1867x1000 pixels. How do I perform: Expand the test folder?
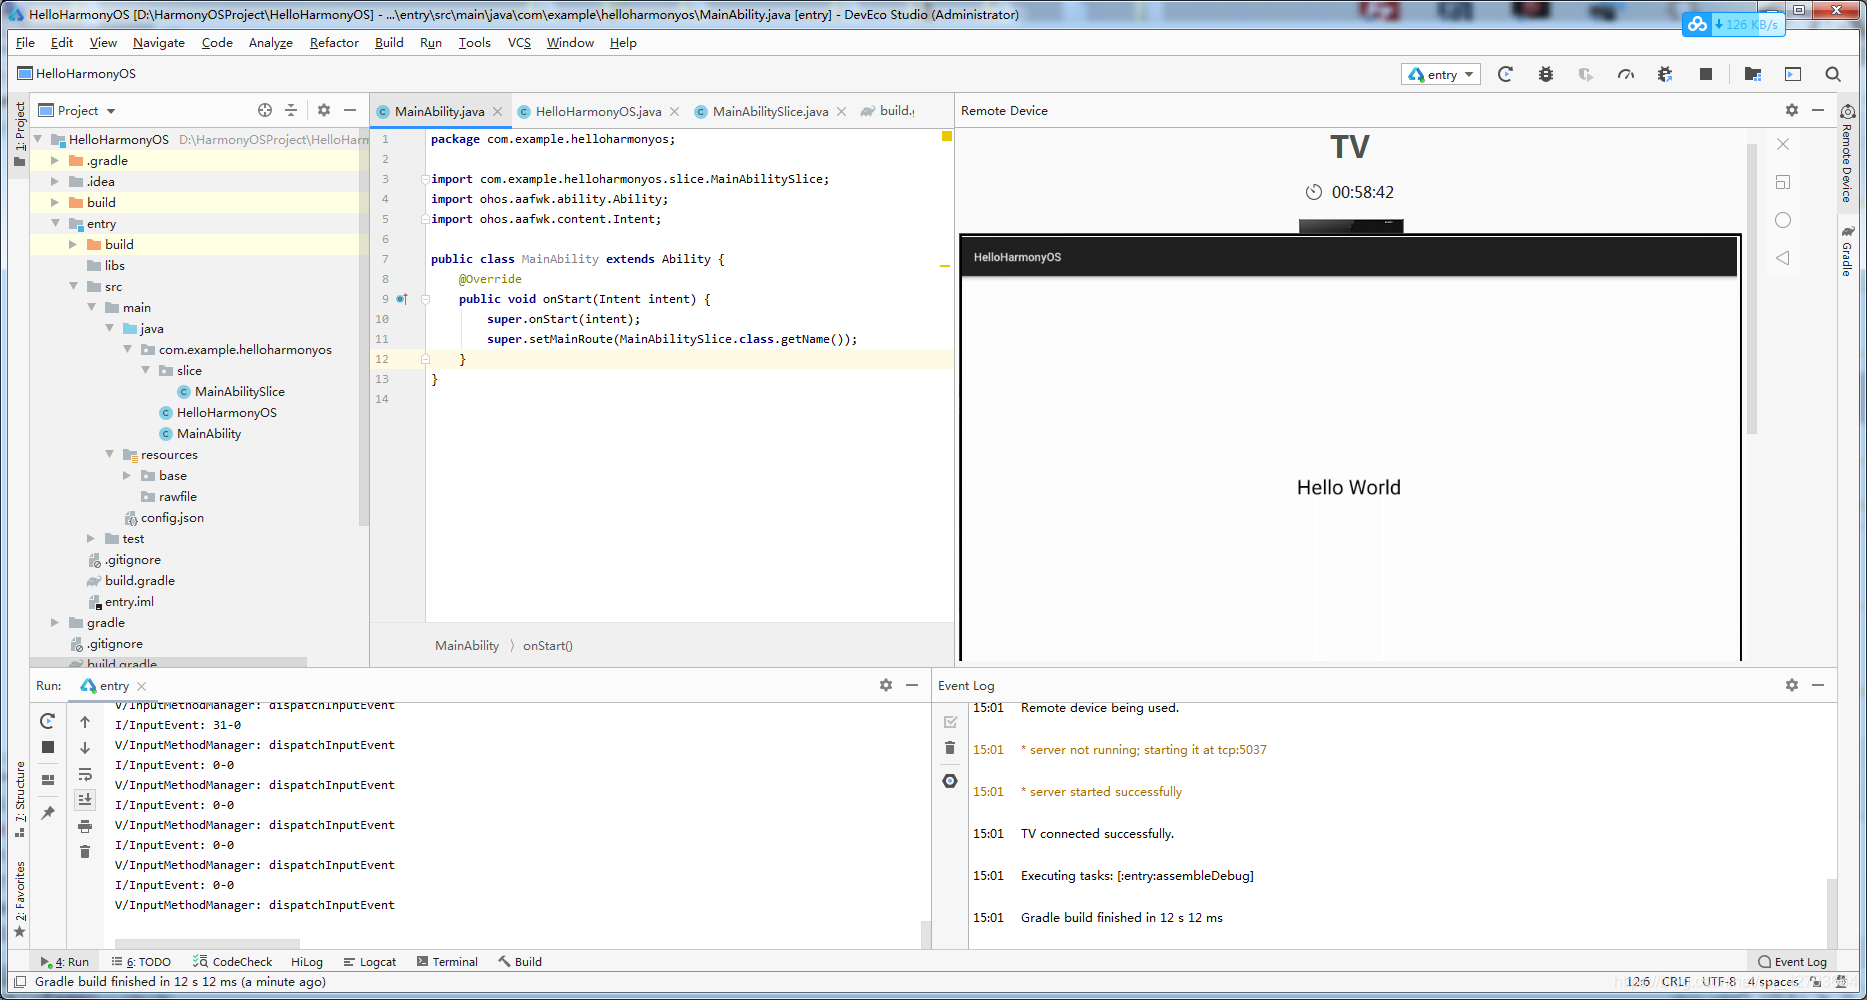pos(91,539)
